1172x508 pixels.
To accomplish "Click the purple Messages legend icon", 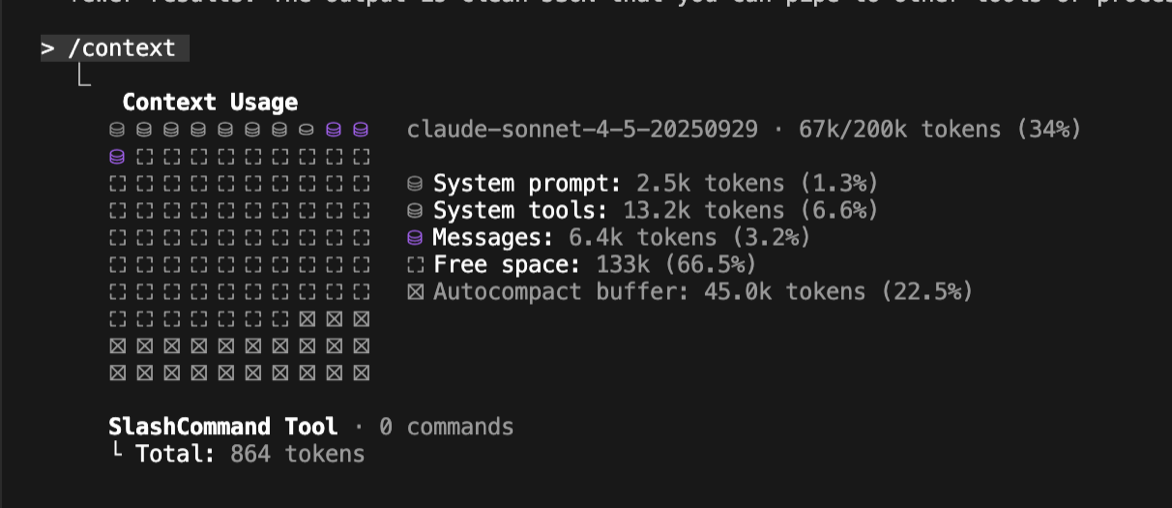I will point(415,238).
